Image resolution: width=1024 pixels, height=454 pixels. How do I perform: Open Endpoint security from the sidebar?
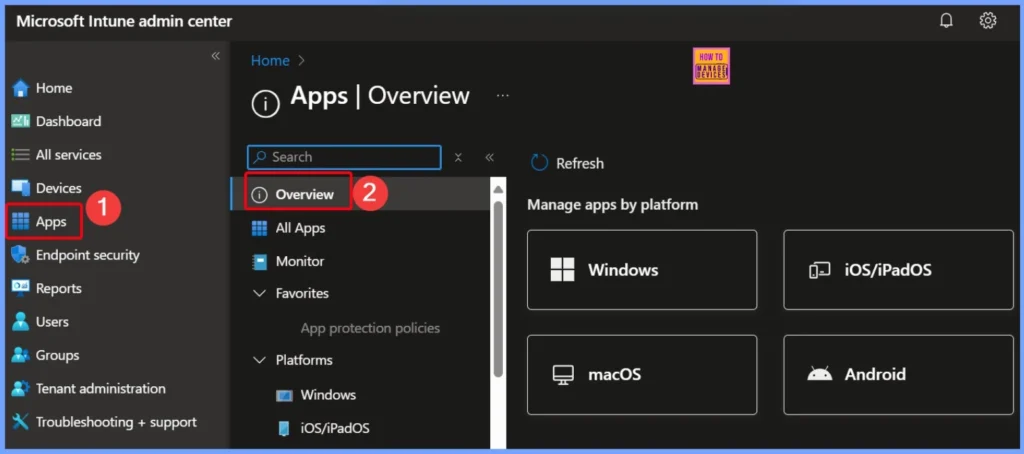(x=88, y=255)
